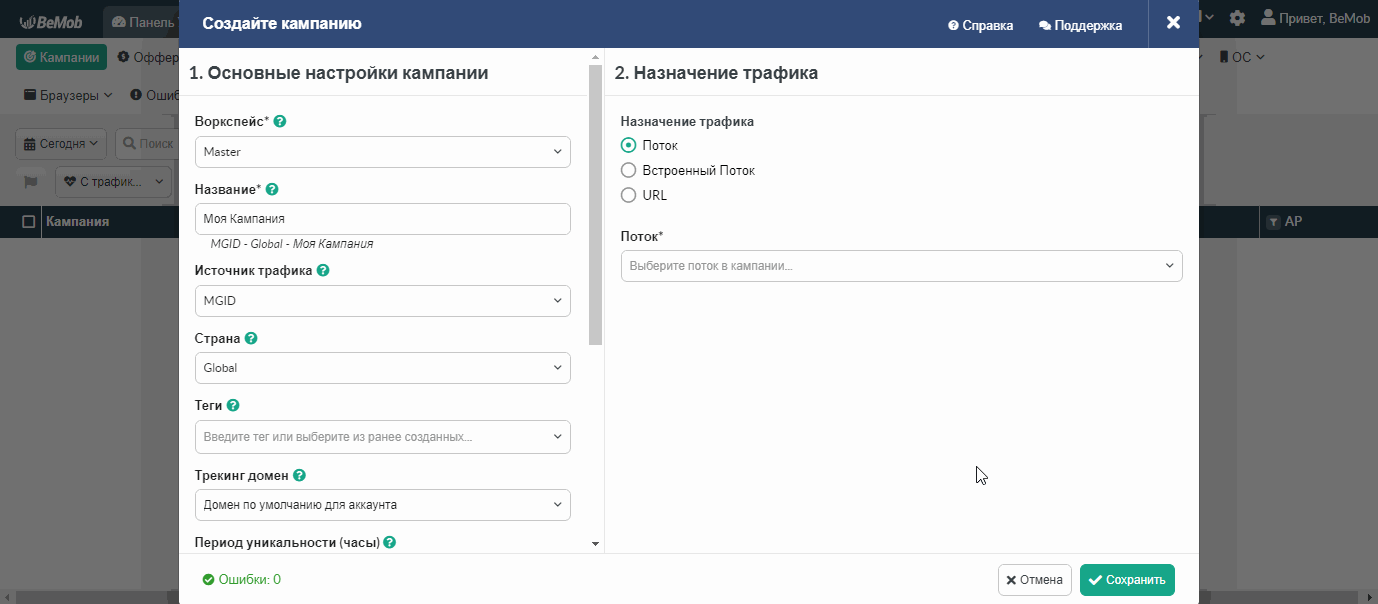The image size is (1378, 604).
Task: Click help icon beside Трекинг домен
Action: pos(299,476)
